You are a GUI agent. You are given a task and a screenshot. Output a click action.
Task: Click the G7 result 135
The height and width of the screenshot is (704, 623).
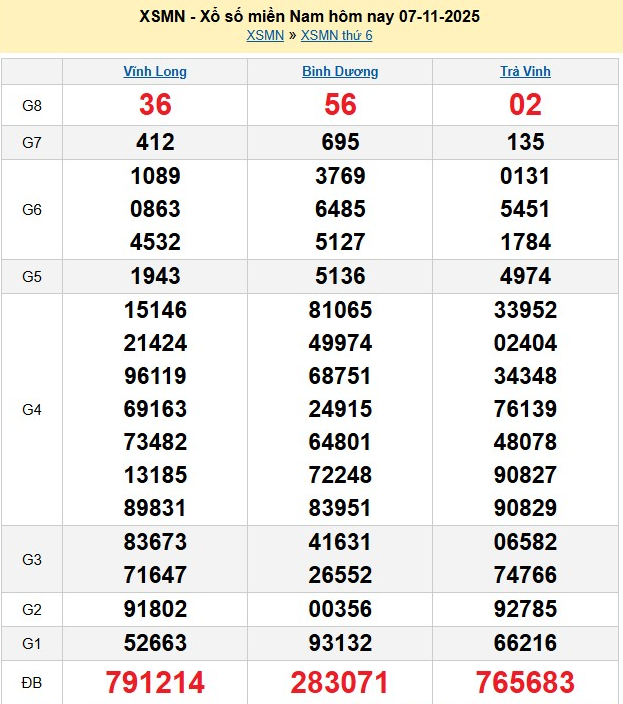click(x=525, y=142)
